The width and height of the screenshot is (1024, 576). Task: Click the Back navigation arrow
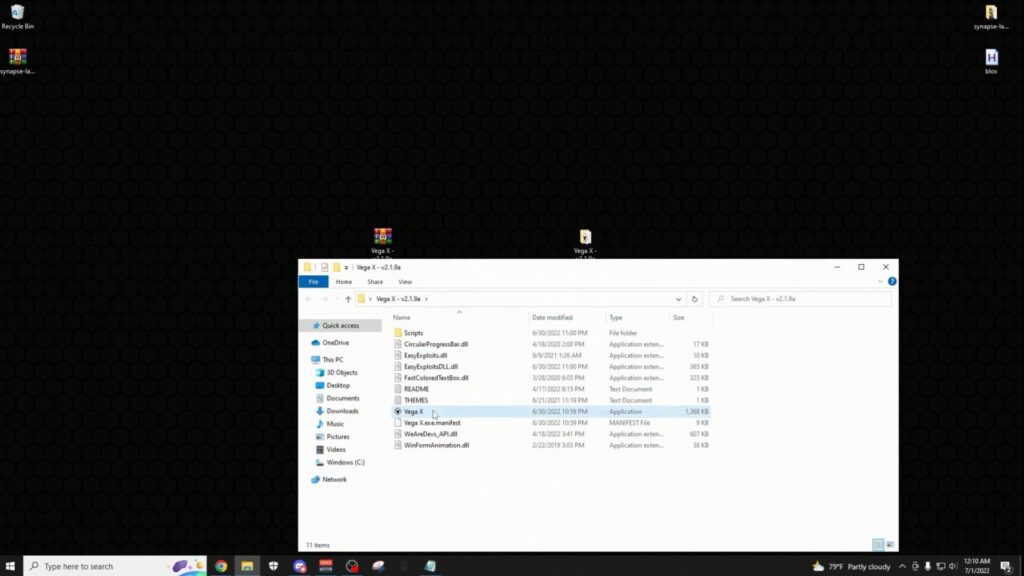click(309, 299)
